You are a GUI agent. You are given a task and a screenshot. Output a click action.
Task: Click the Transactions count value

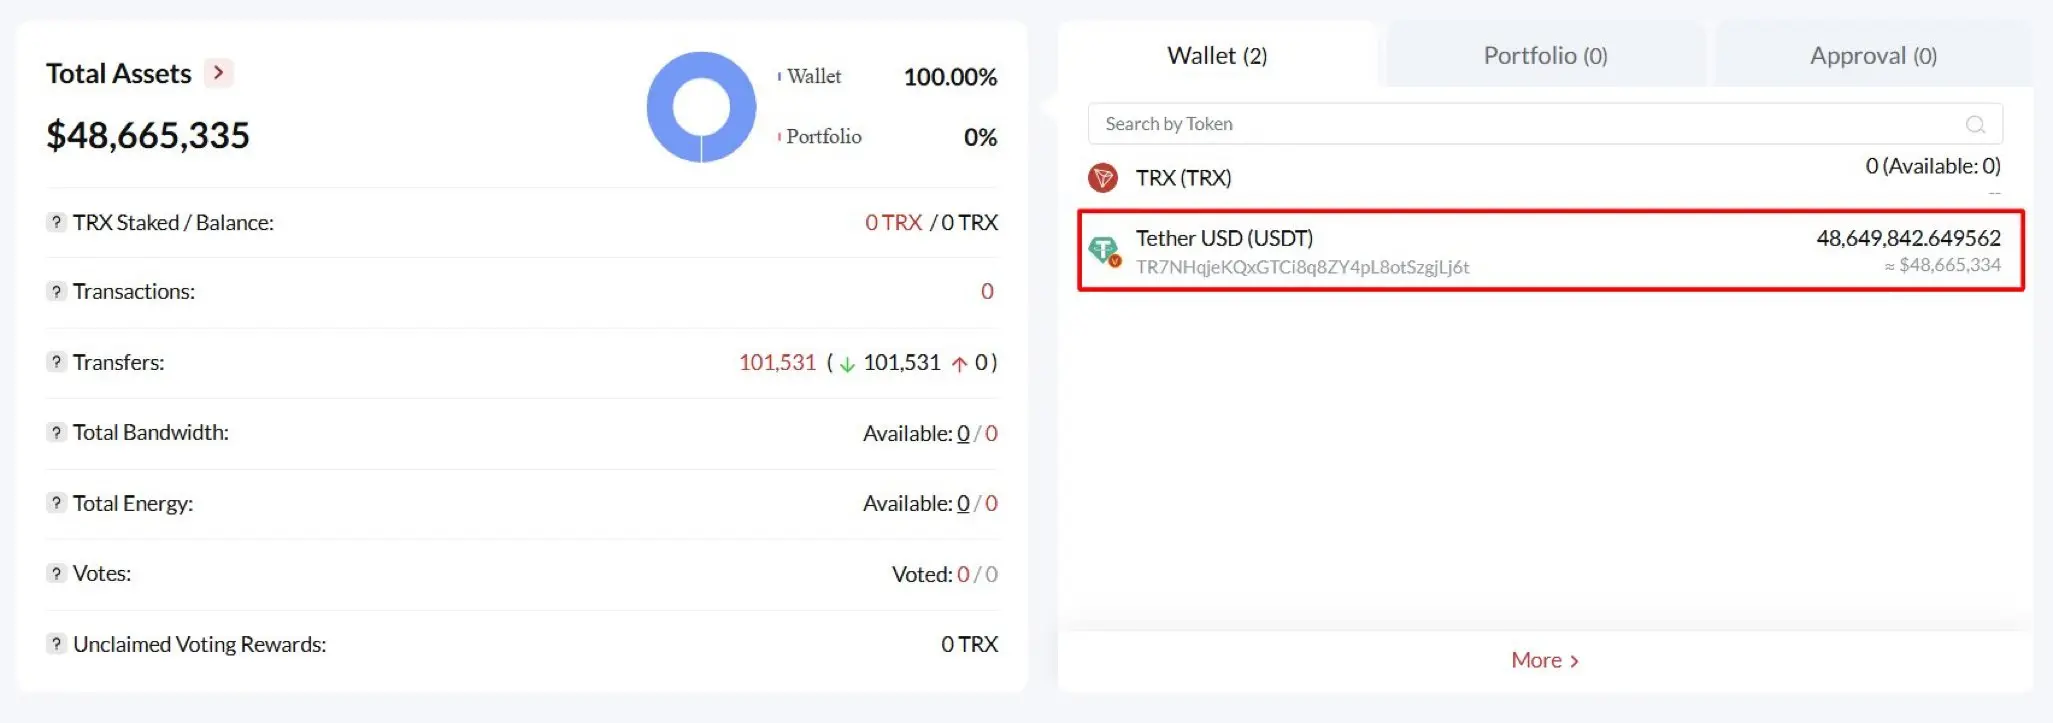pyautogui.click(x=987, y=291)
